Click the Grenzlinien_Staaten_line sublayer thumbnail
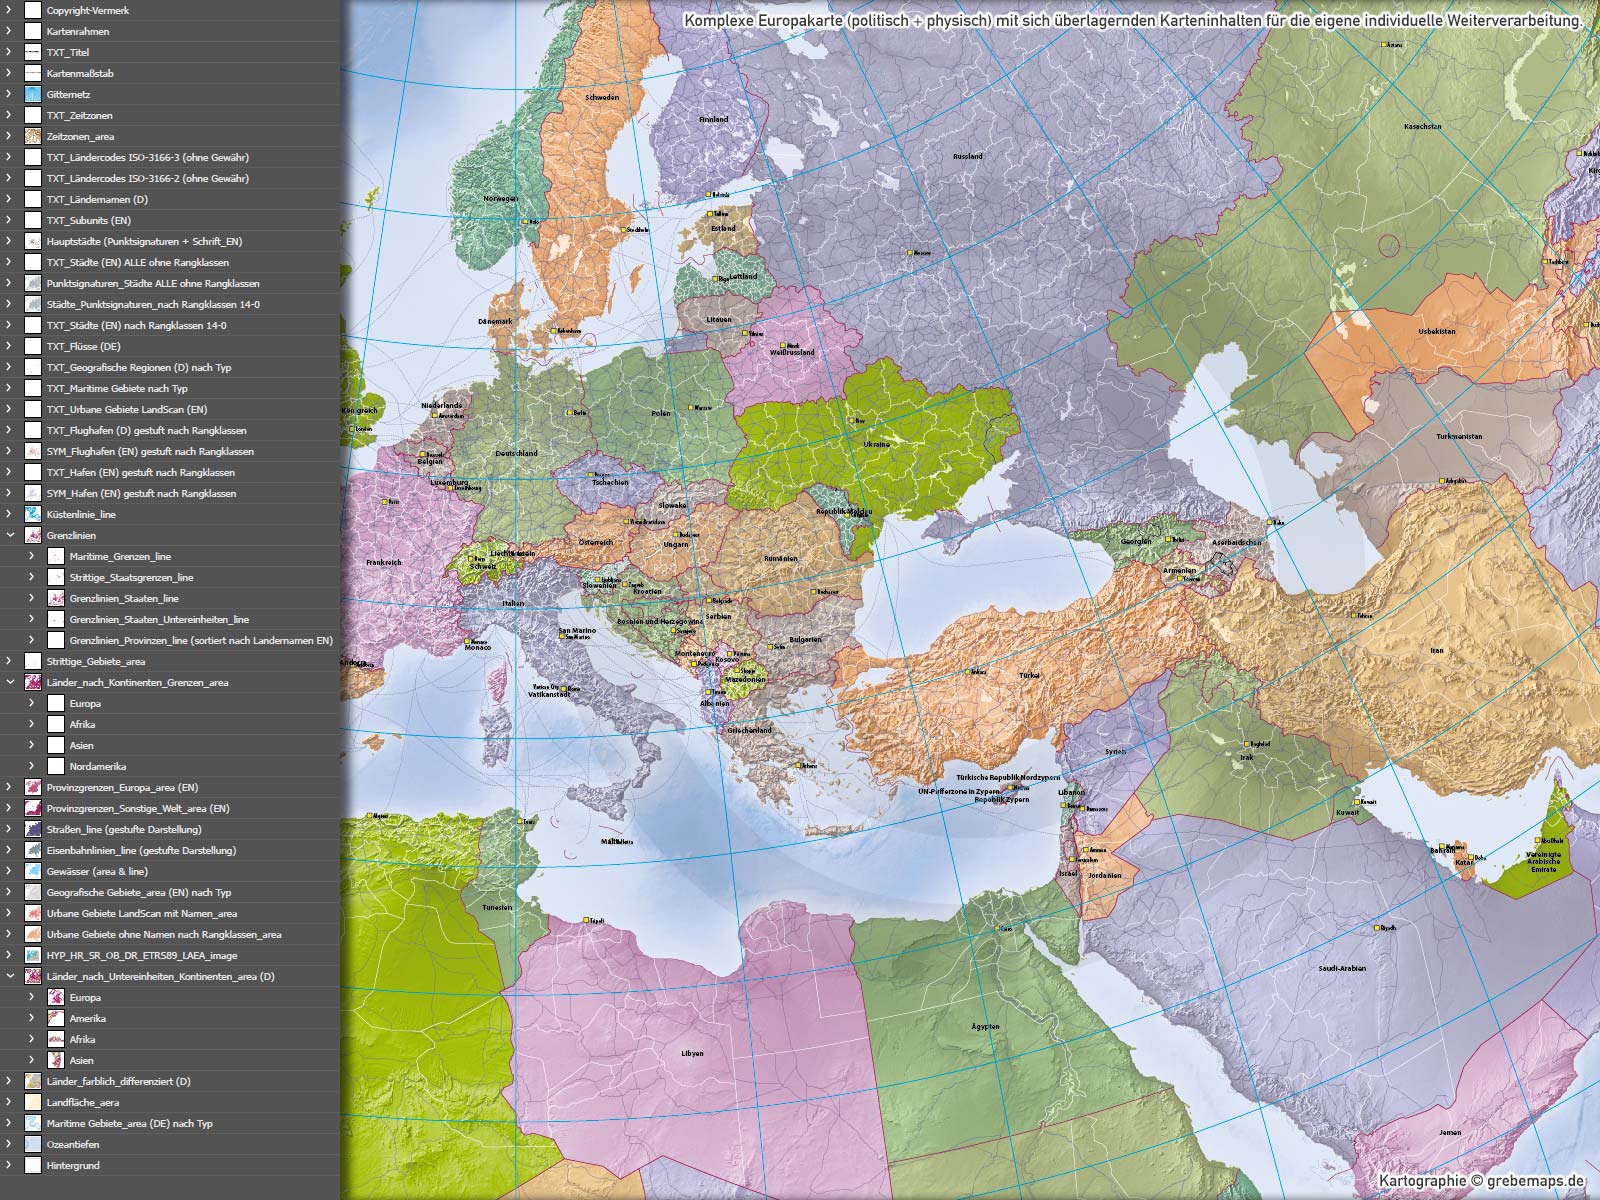 point(56,598)
